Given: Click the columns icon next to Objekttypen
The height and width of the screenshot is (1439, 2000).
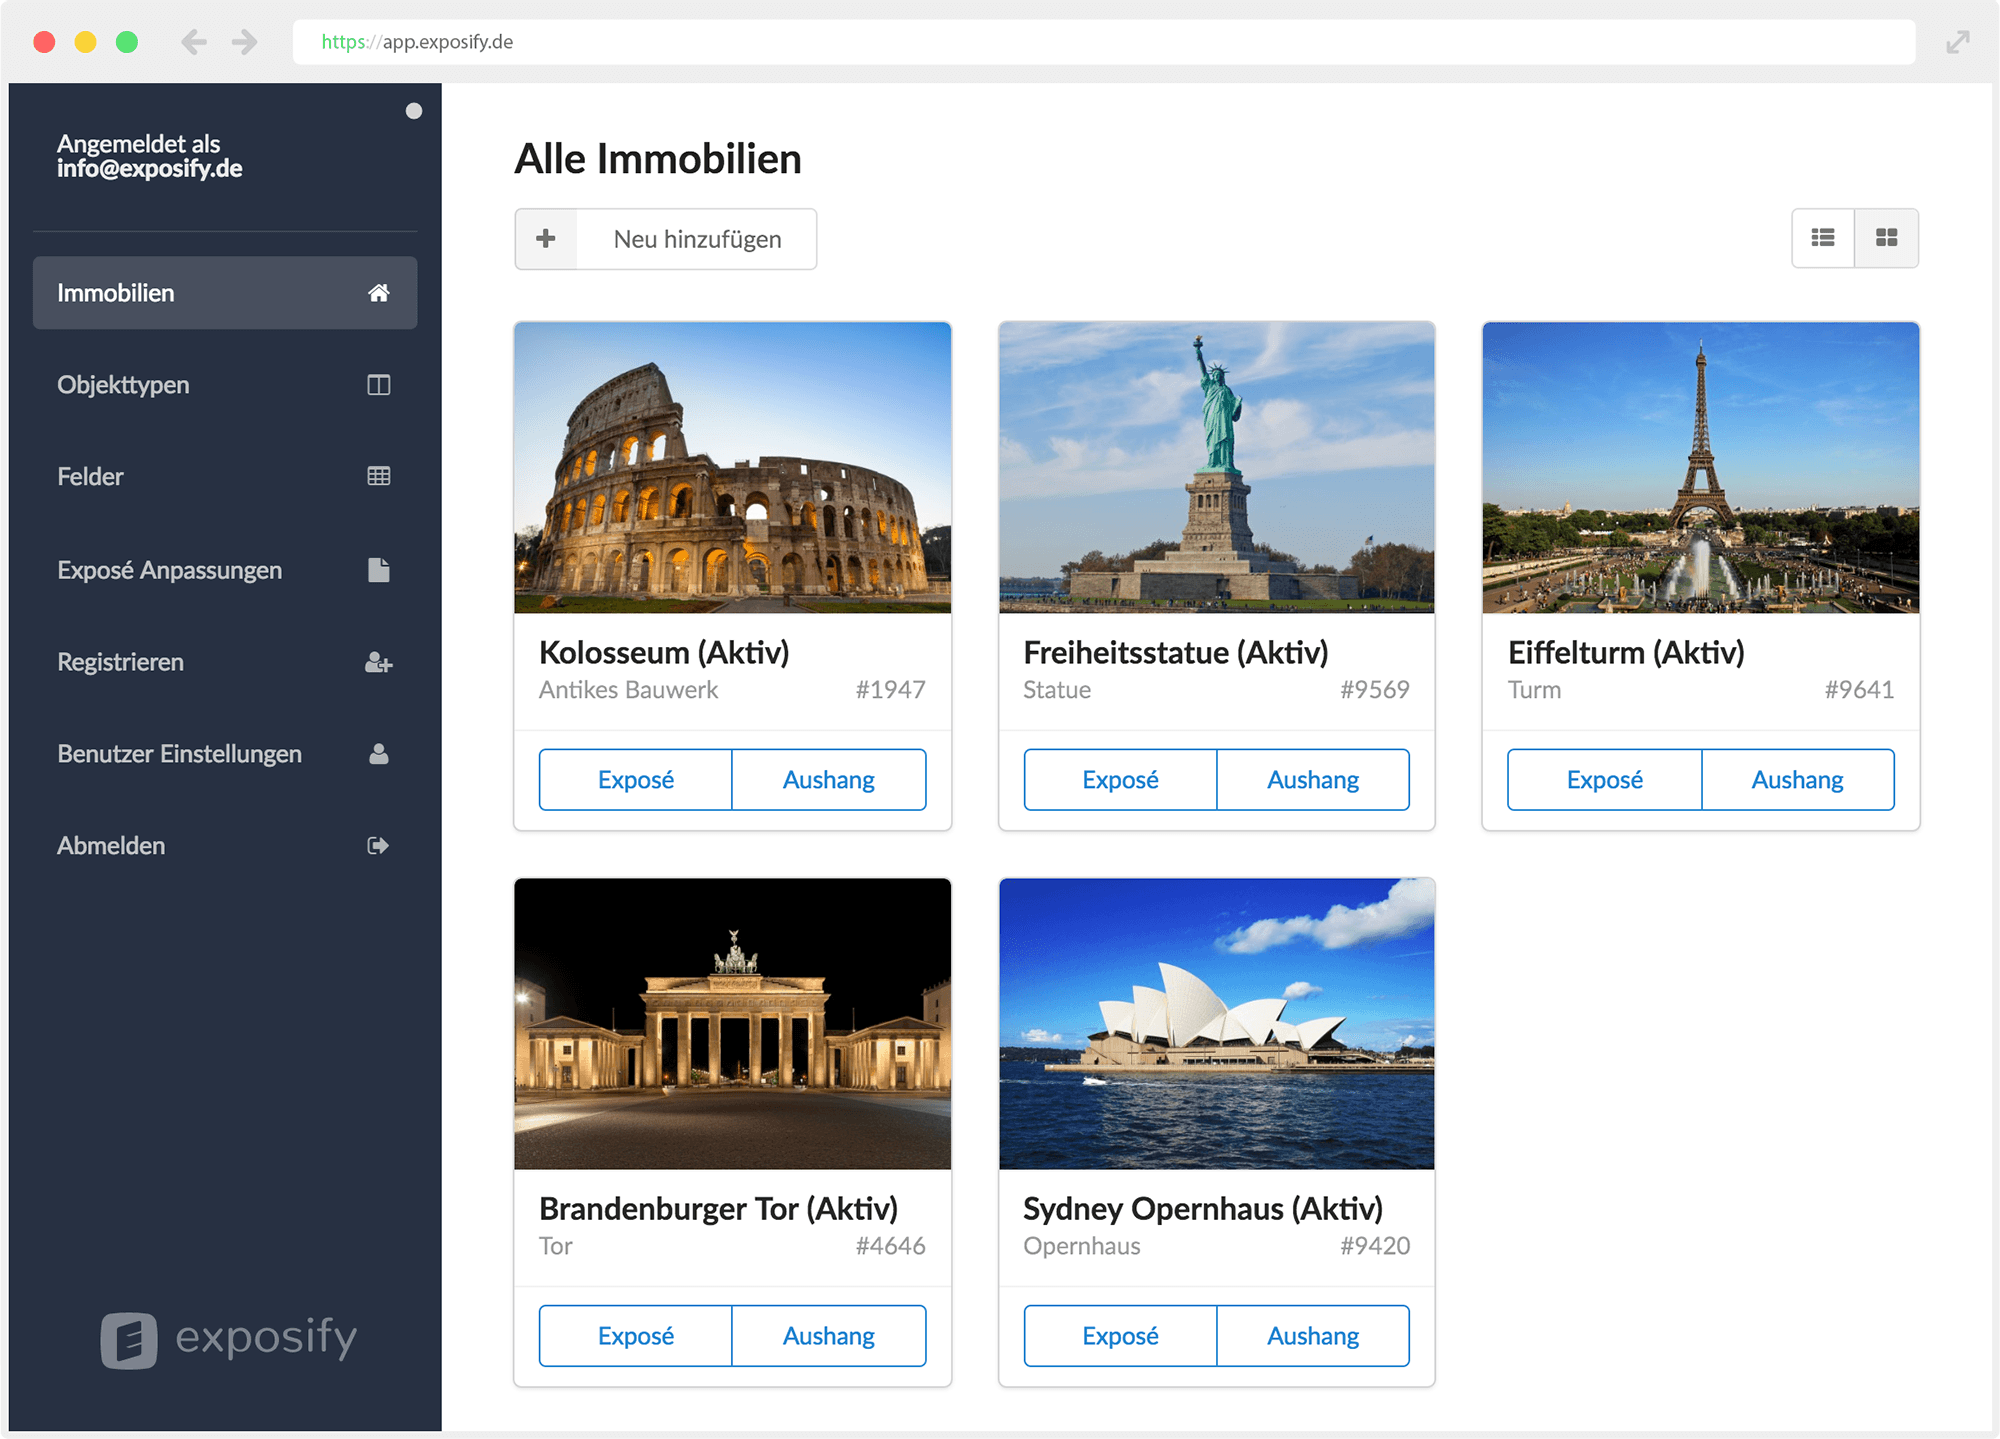Looking at the screenshot, I should click(378, 385).
